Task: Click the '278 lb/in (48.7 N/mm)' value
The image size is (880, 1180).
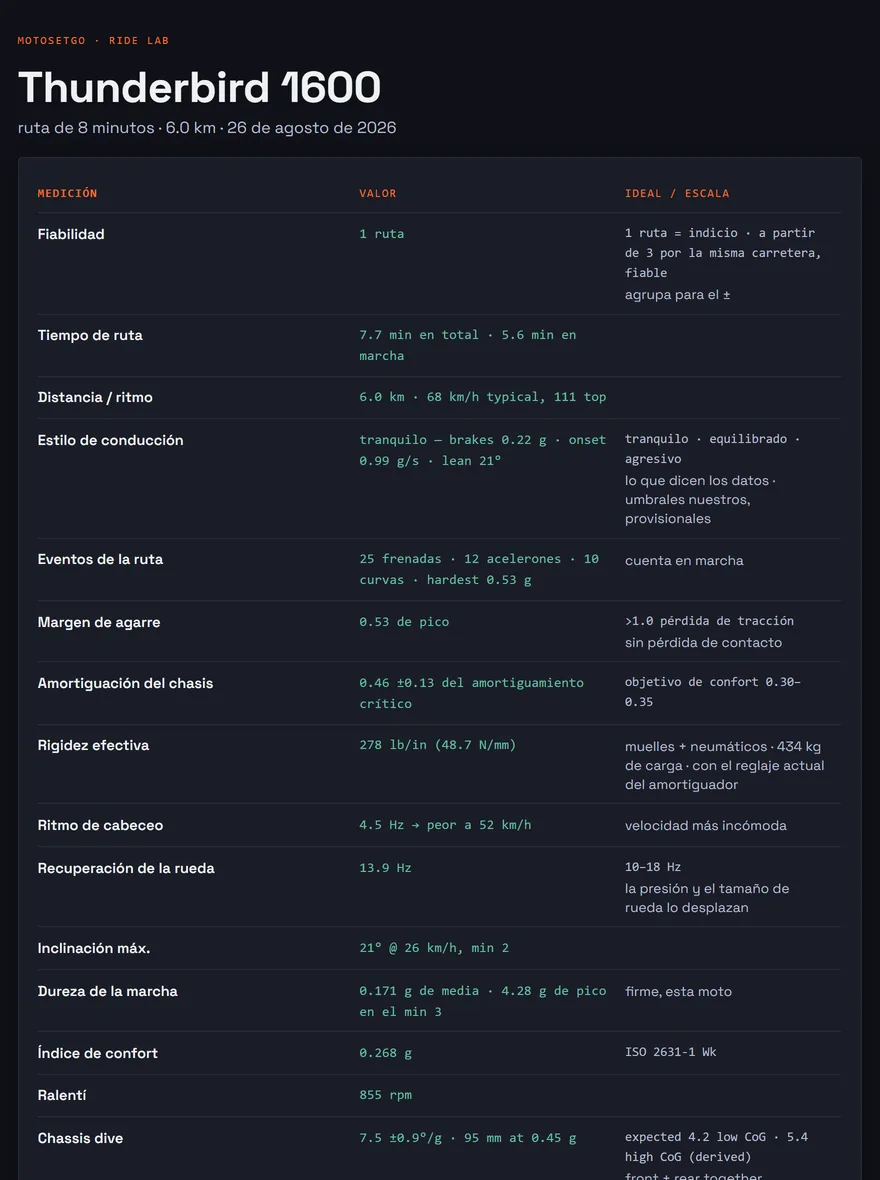Action: [x=437, y=745]
